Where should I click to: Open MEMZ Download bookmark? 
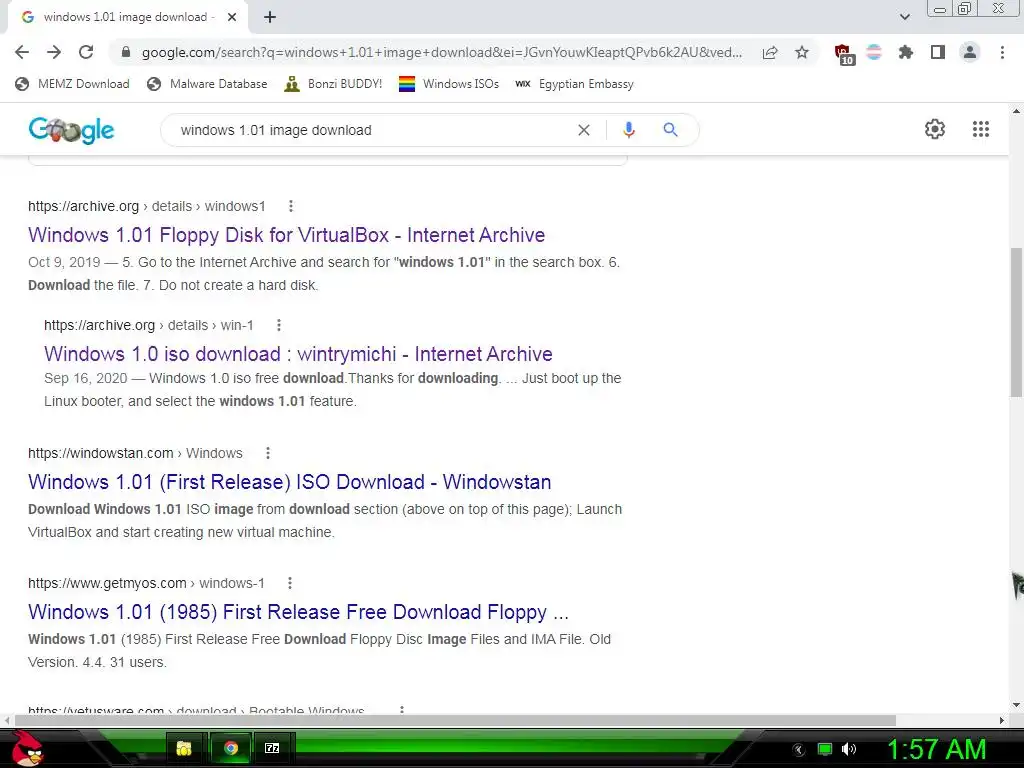point(72,84)
